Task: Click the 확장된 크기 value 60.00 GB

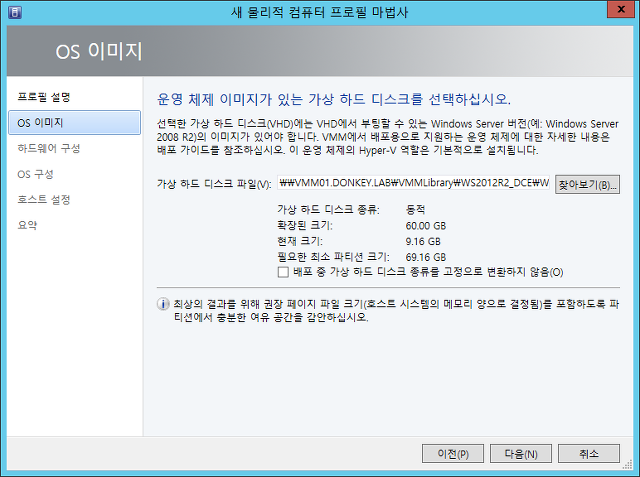Action: click(426, 226)
